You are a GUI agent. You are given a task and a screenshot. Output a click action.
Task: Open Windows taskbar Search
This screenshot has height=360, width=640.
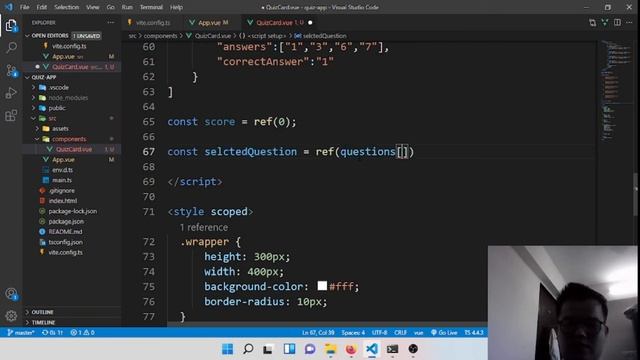pos(248,349)
